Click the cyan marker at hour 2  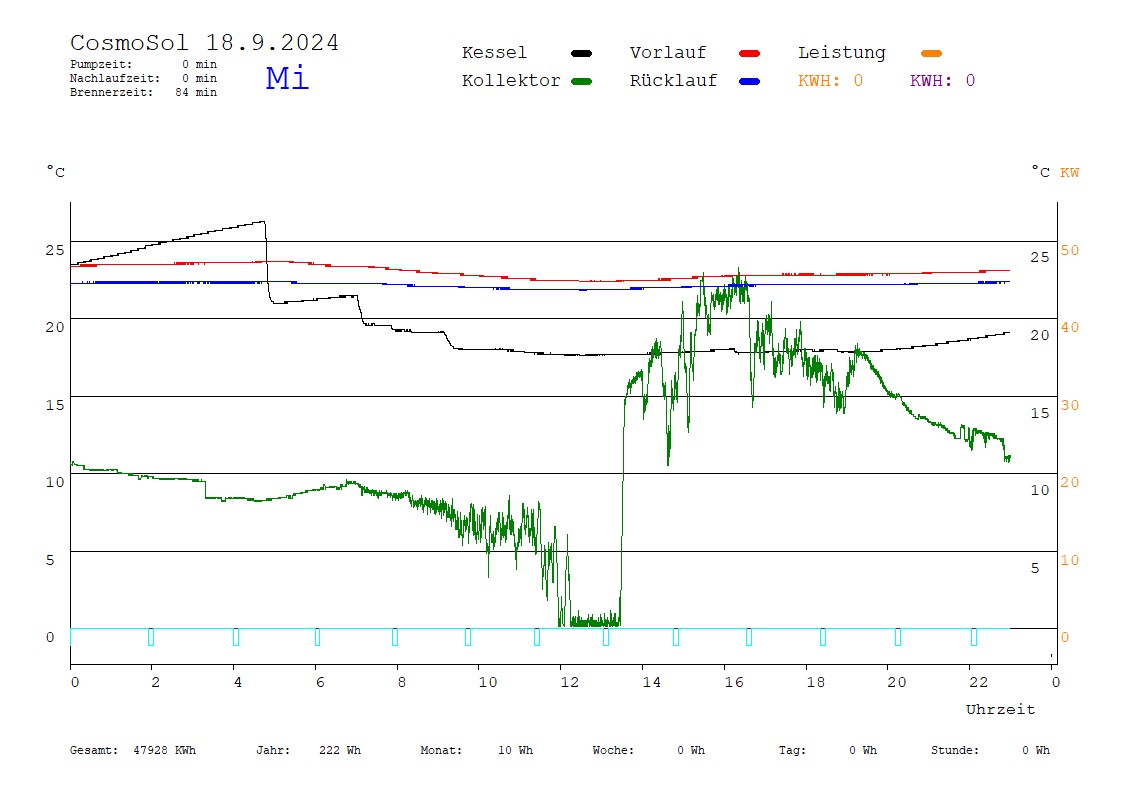pos(151,636)
